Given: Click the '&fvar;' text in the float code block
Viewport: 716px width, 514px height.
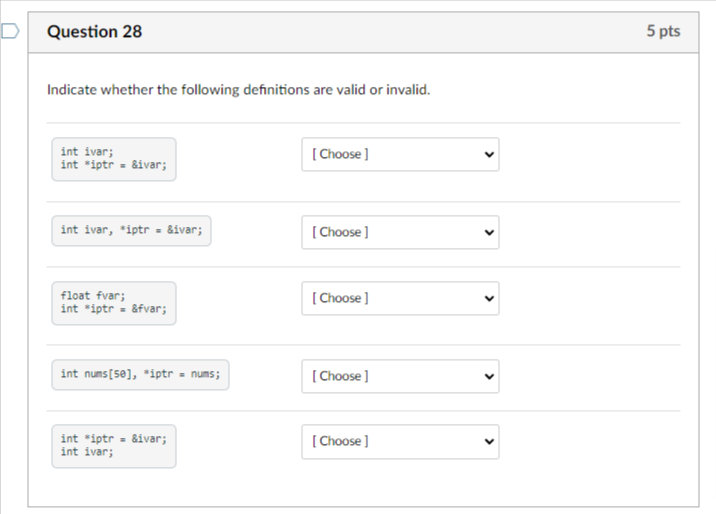Looking at the screenshot, I should pyautogui.click(x=149, y=309).
